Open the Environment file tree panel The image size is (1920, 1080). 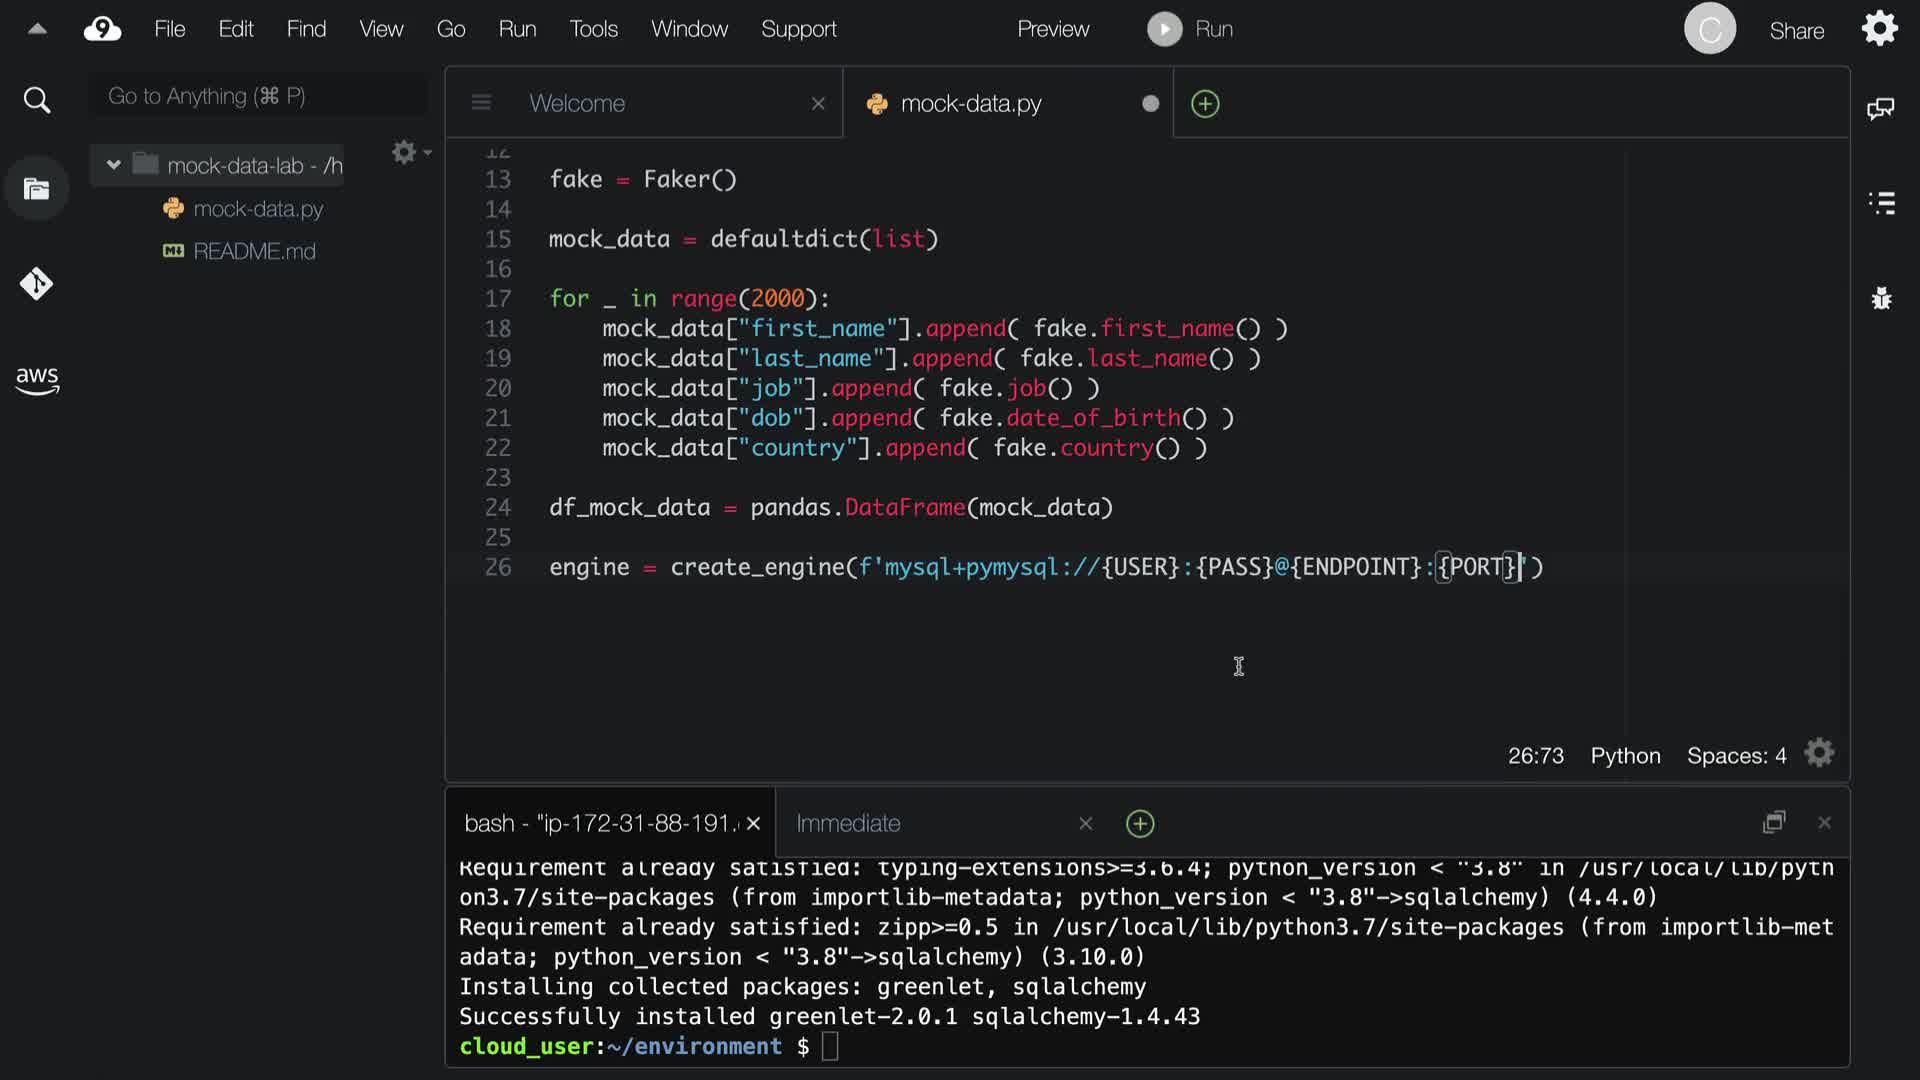[x=37, y=189]
